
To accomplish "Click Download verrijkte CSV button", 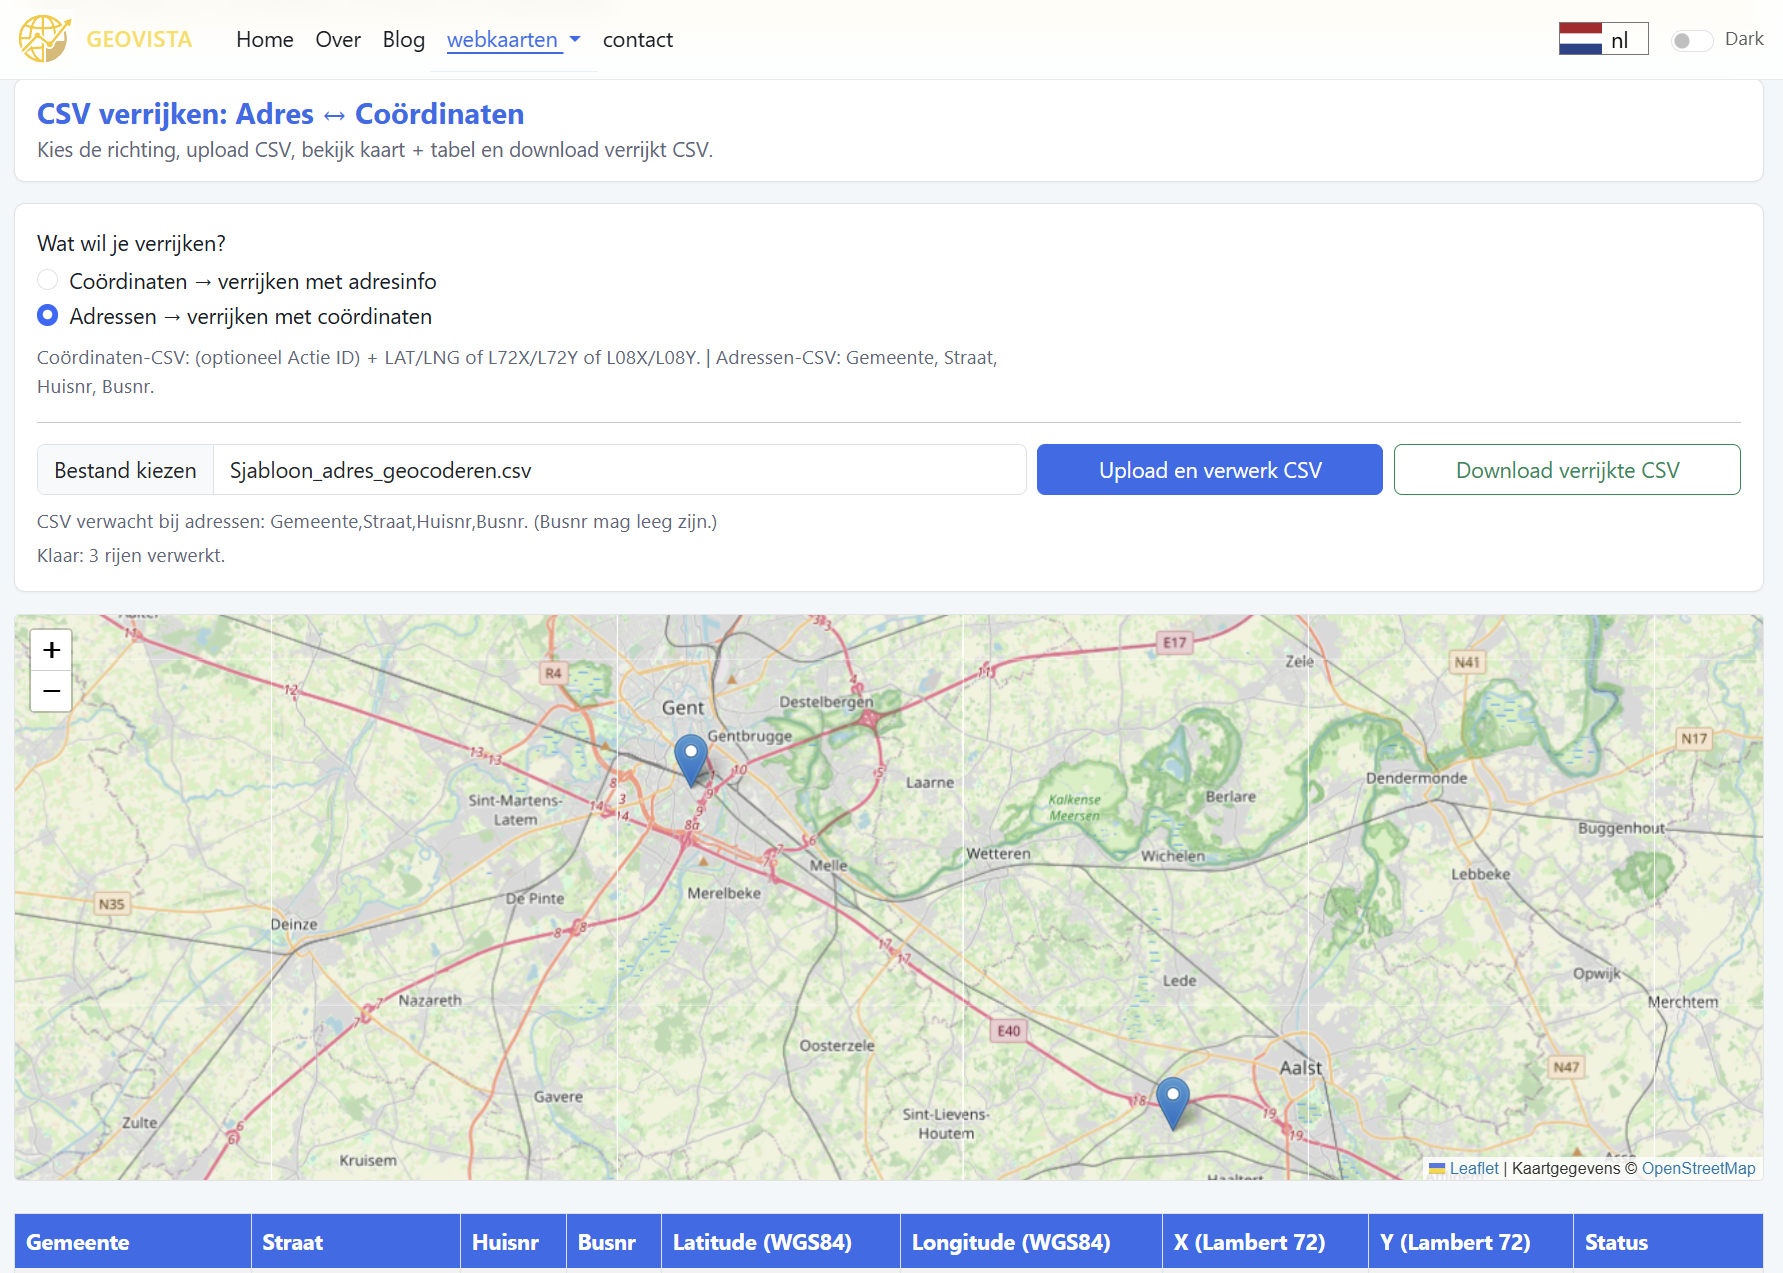I will pyautogui.click(x=1566, y=470).
